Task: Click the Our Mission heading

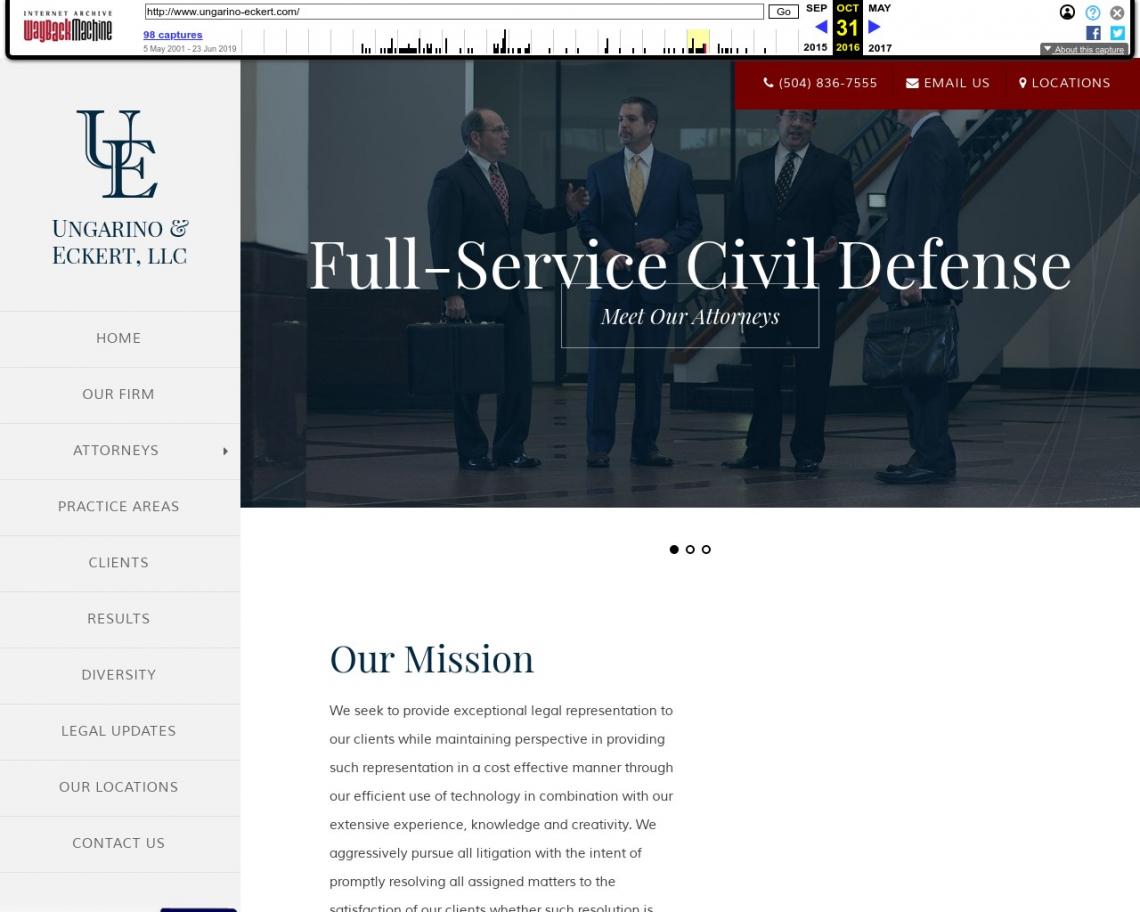Action: [x=432, y=660]
